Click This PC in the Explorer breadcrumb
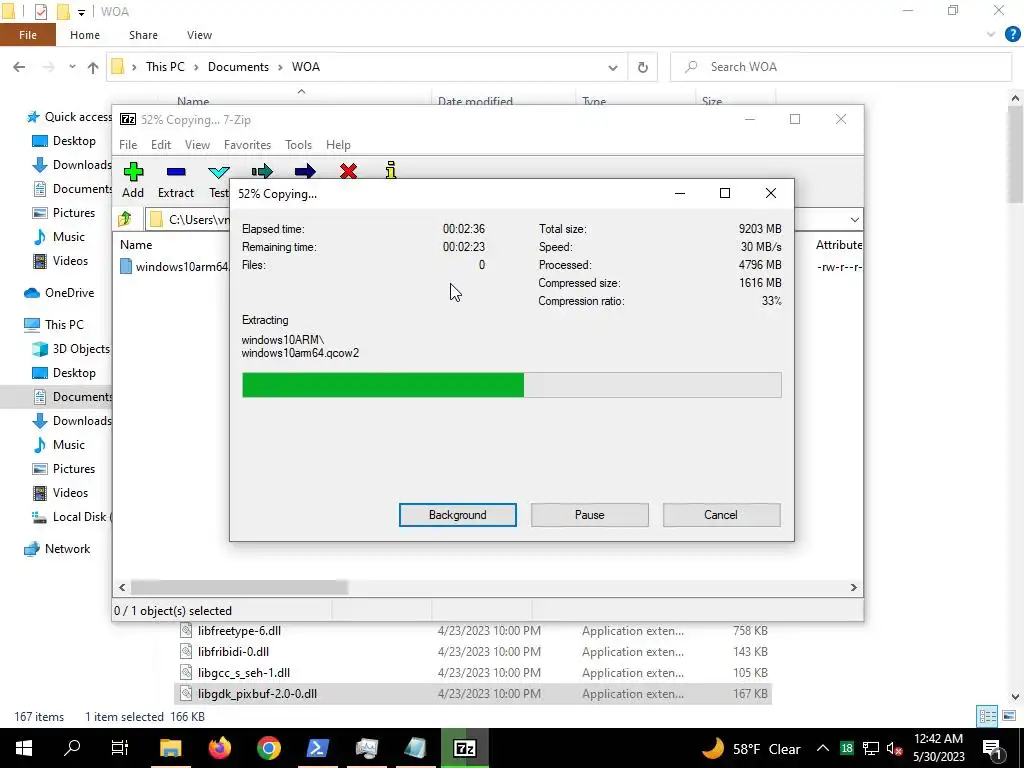The width and height of the screenshot is (1024, 768). (x=165, y=67)
